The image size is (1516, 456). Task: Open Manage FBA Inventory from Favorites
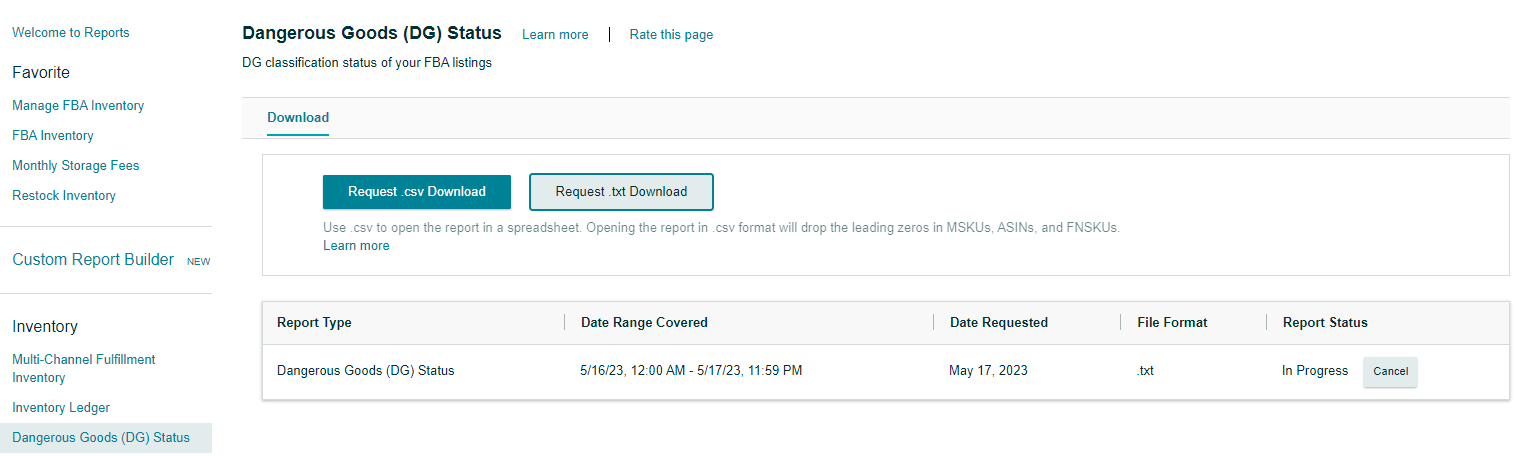point(78,106)
